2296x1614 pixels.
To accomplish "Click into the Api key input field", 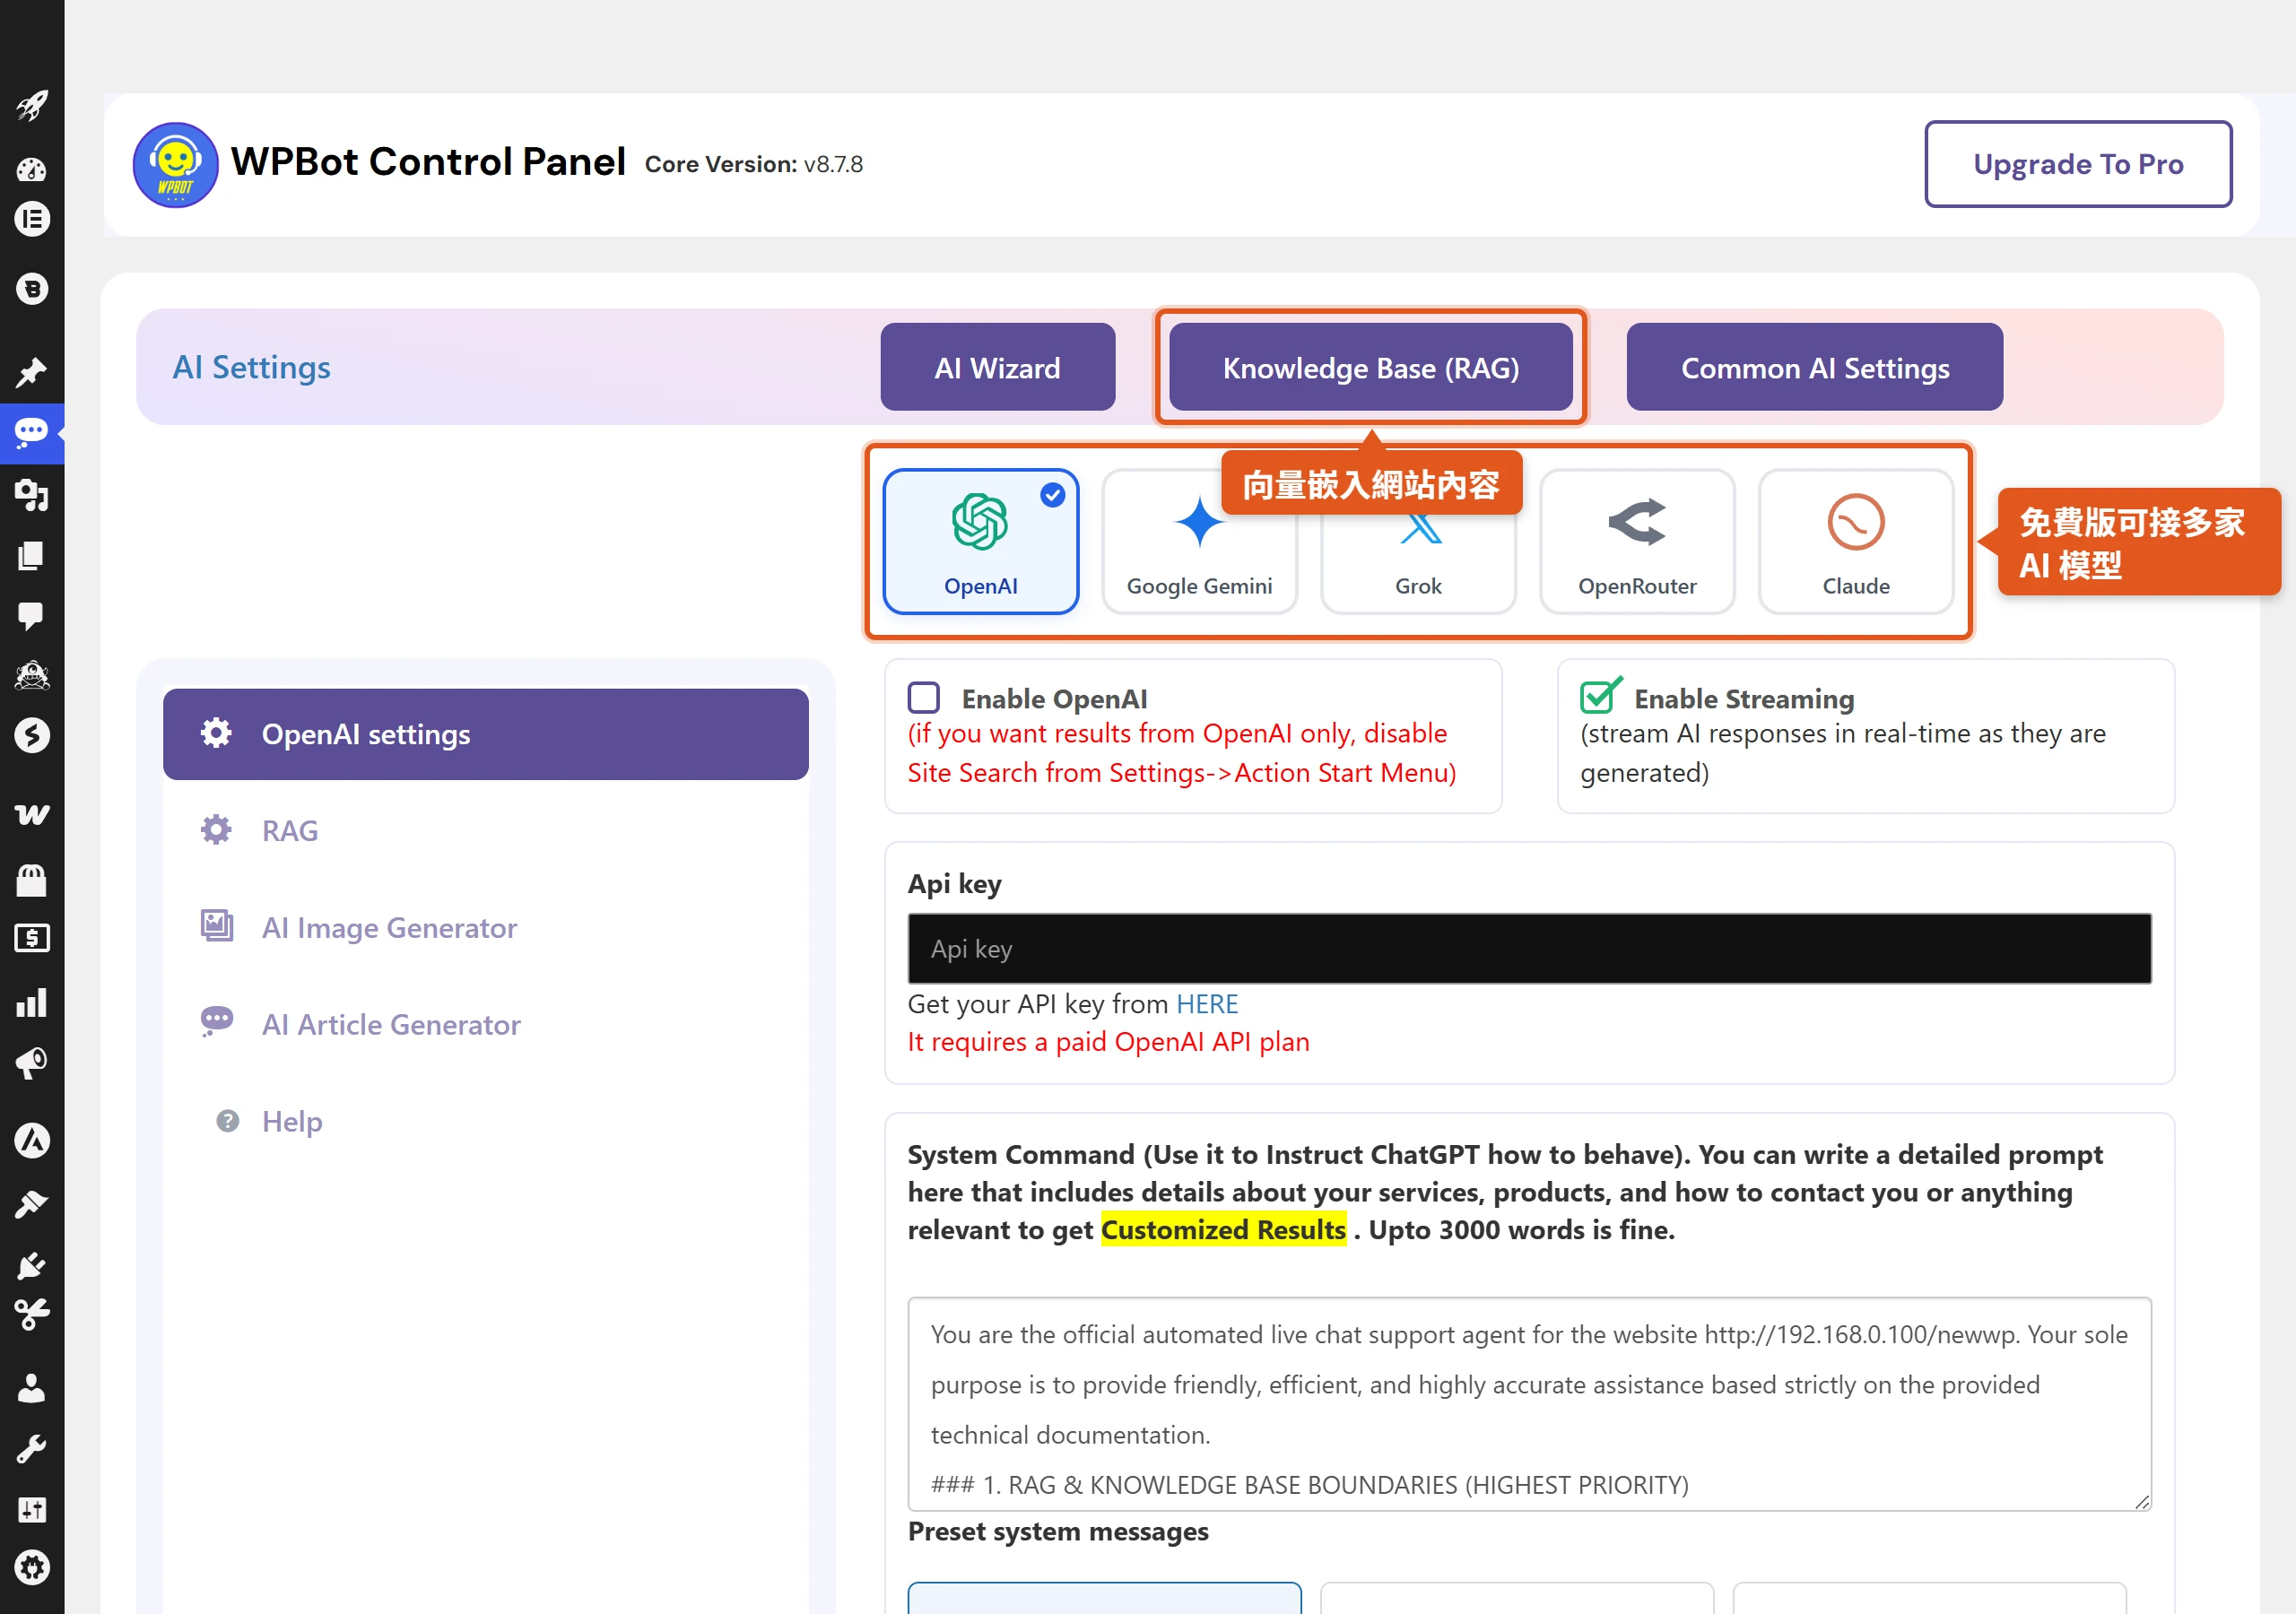I will coord(1529,948).
